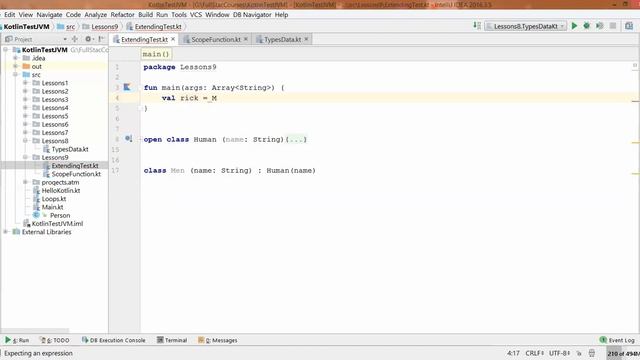Open the Code menu
Image resolution: width=640 pixels, height=360 pixels.
point(73,15)
